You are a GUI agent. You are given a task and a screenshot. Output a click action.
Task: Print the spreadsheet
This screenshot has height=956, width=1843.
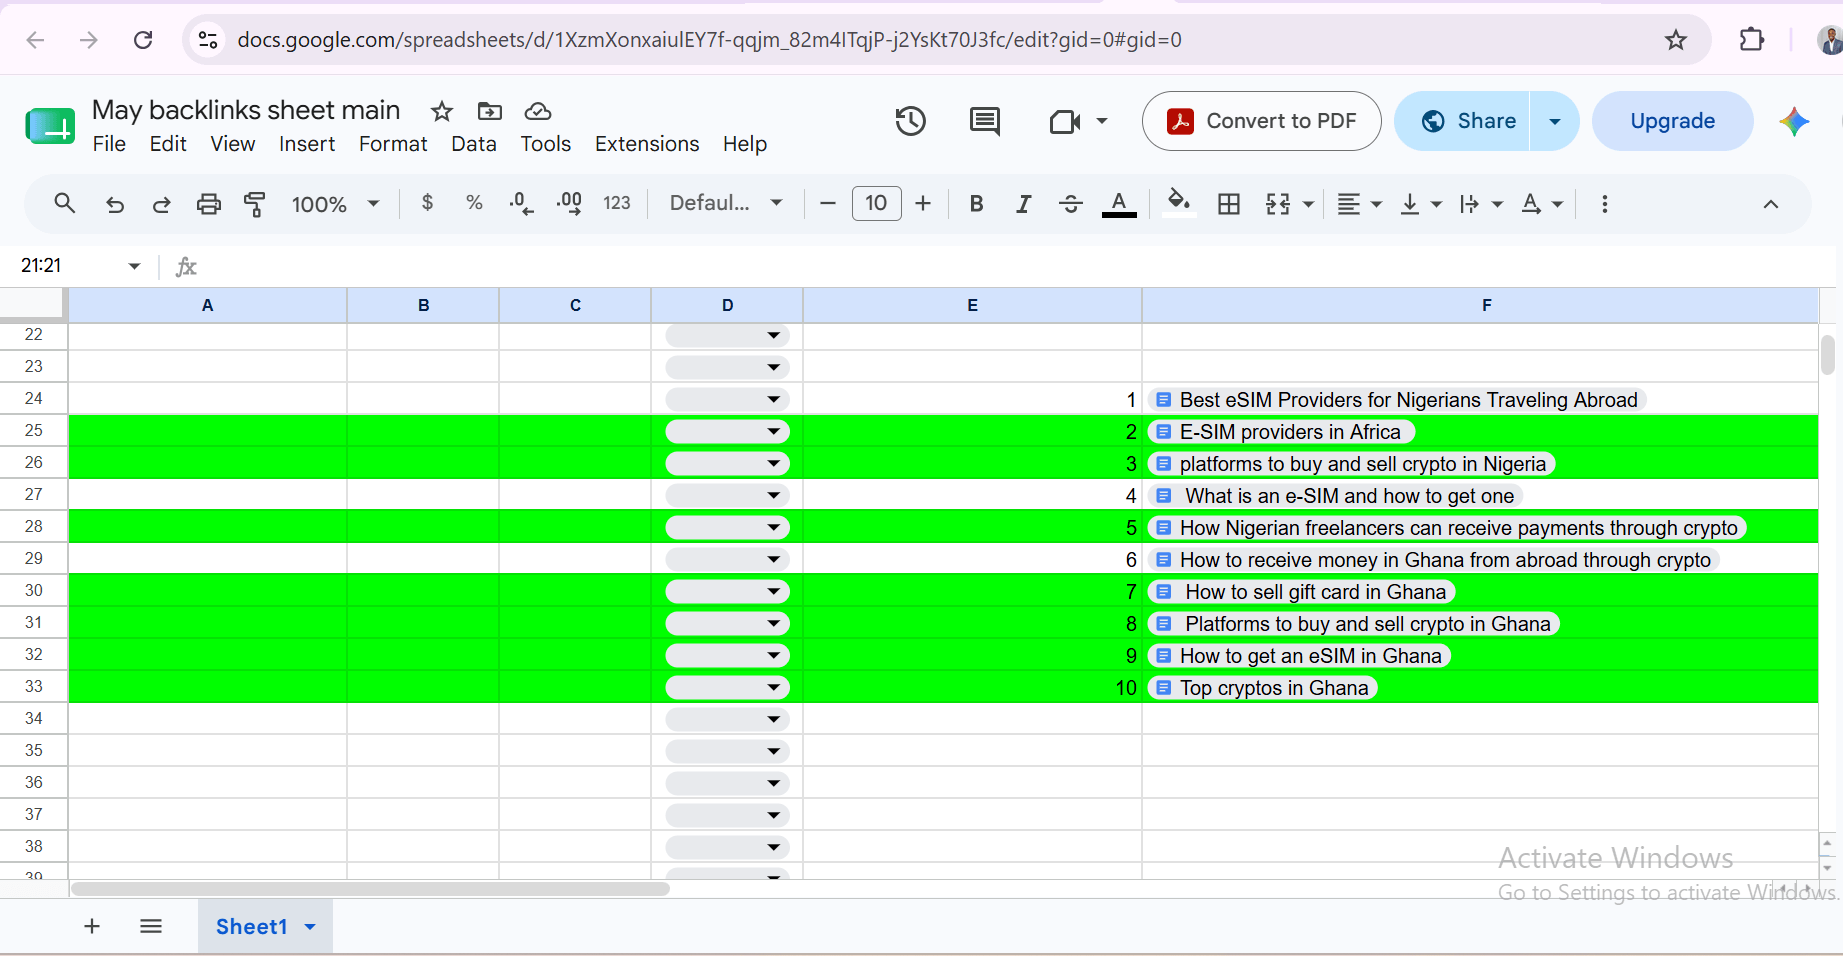click(208, 204)
